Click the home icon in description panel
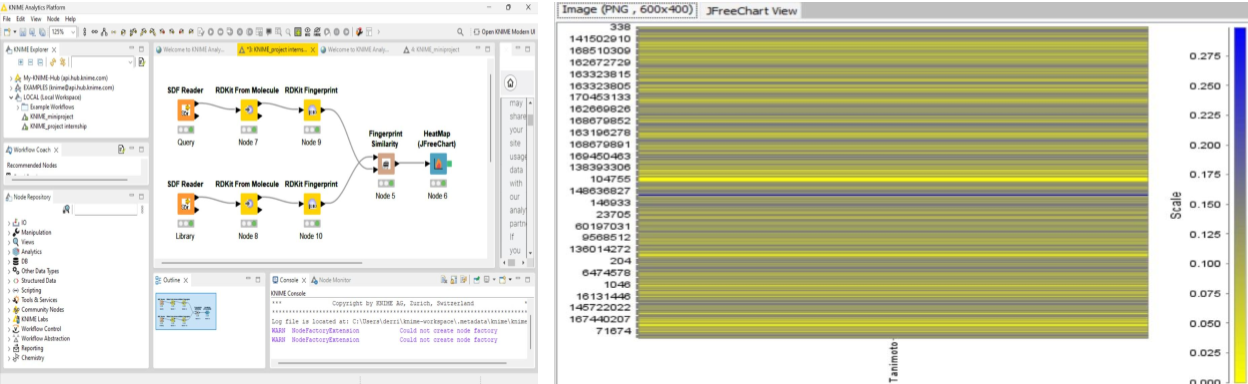 point(511,83)
